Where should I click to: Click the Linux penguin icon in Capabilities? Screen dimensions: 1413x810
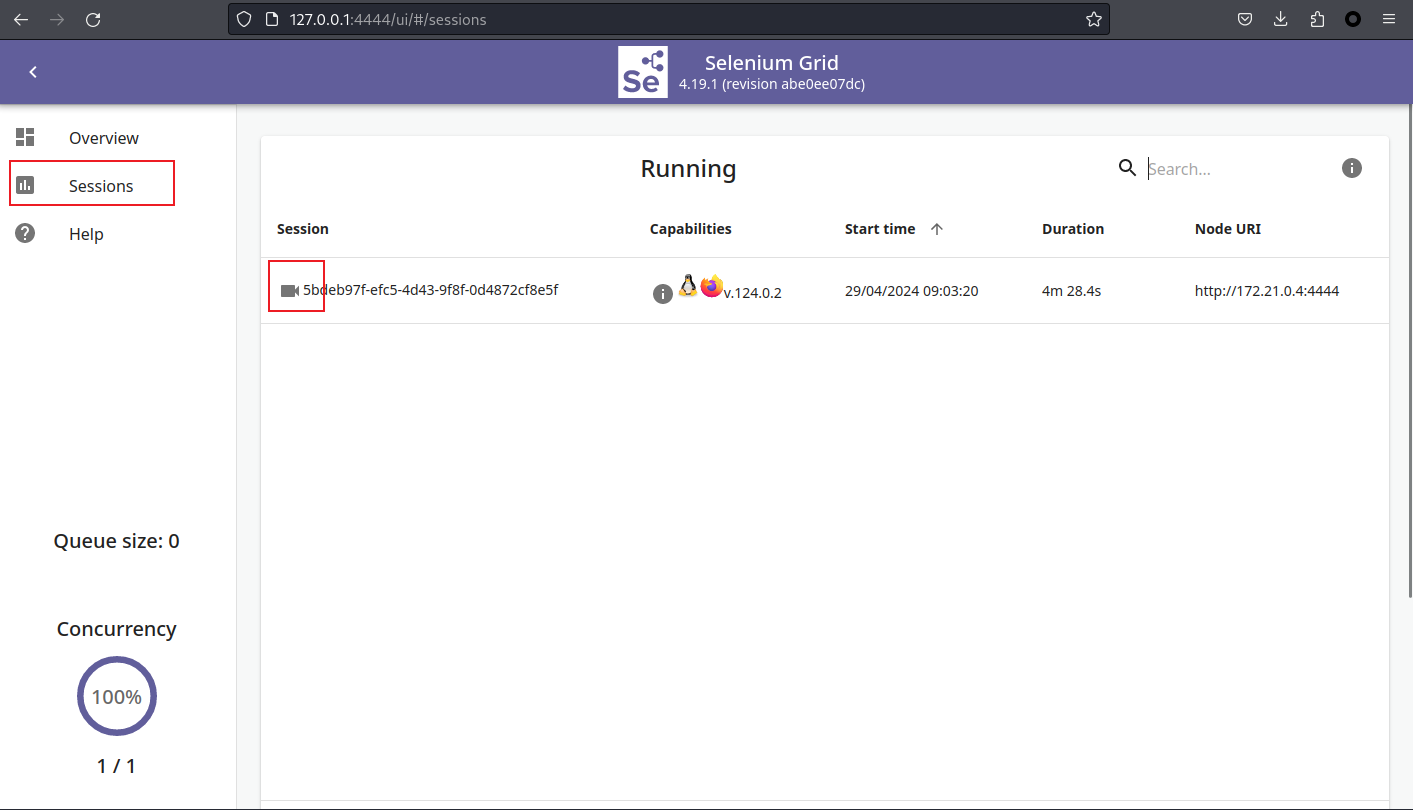point(688,286)
